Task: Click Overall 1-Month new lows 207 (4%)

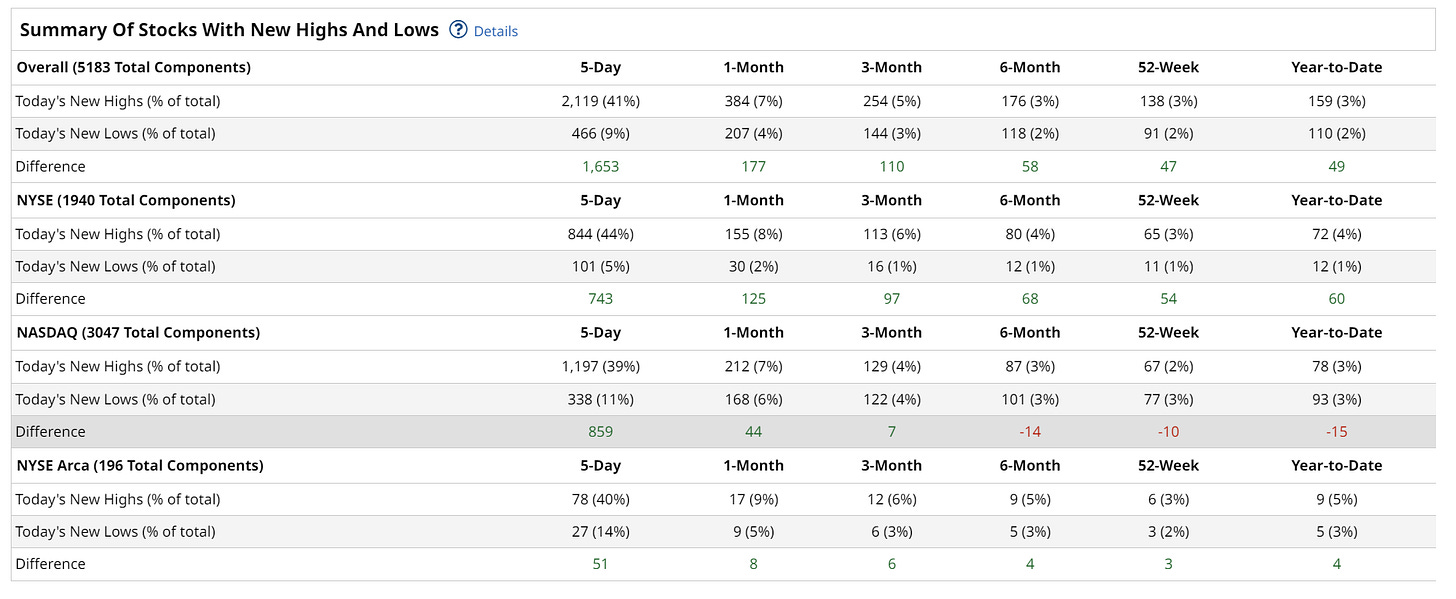Action: click(754, 134)
